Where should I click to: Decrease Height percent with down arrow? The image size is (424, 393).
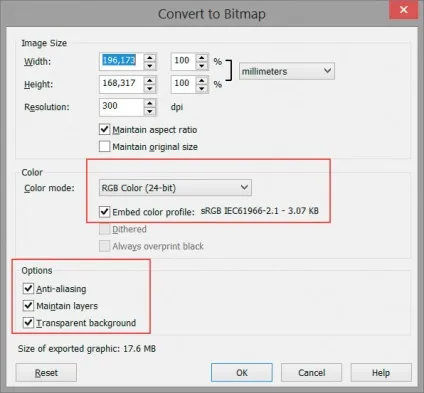pos(202,88)
